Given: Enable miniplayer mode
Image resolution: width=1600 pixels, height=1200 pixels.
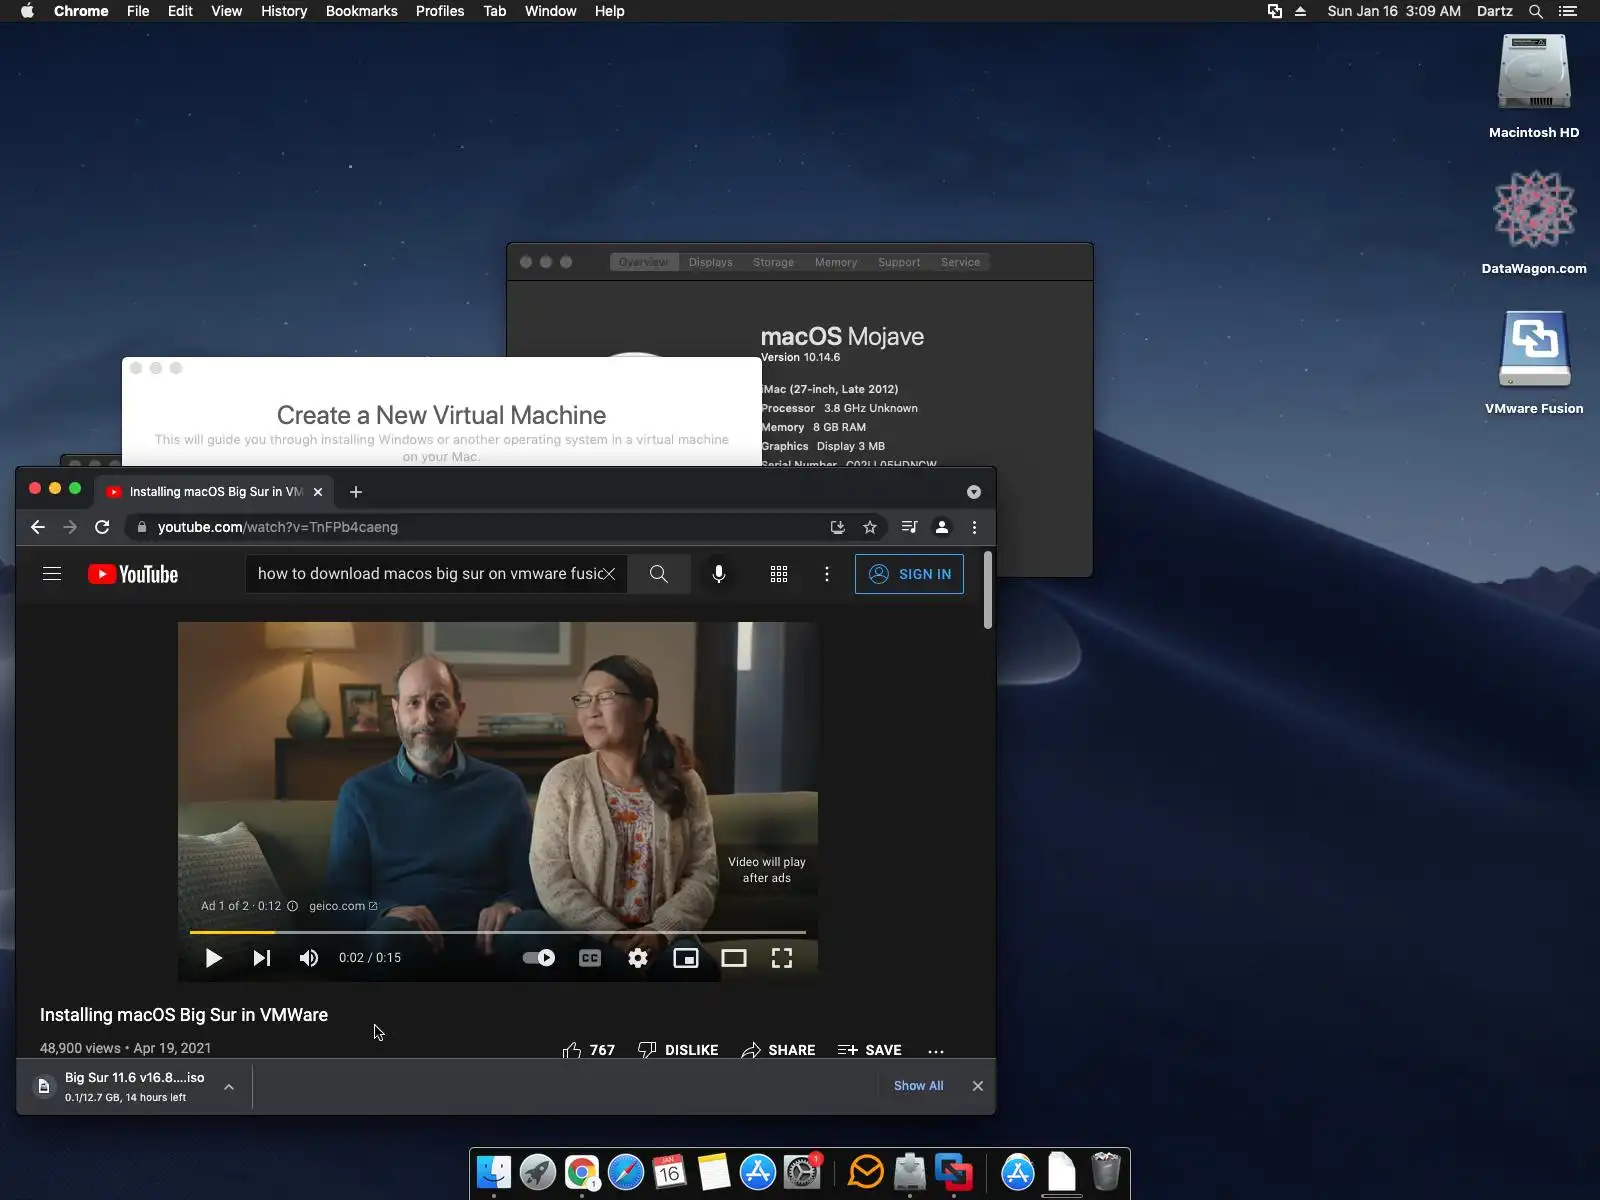Looking at the screenshot, I should (x=686, y=958).
